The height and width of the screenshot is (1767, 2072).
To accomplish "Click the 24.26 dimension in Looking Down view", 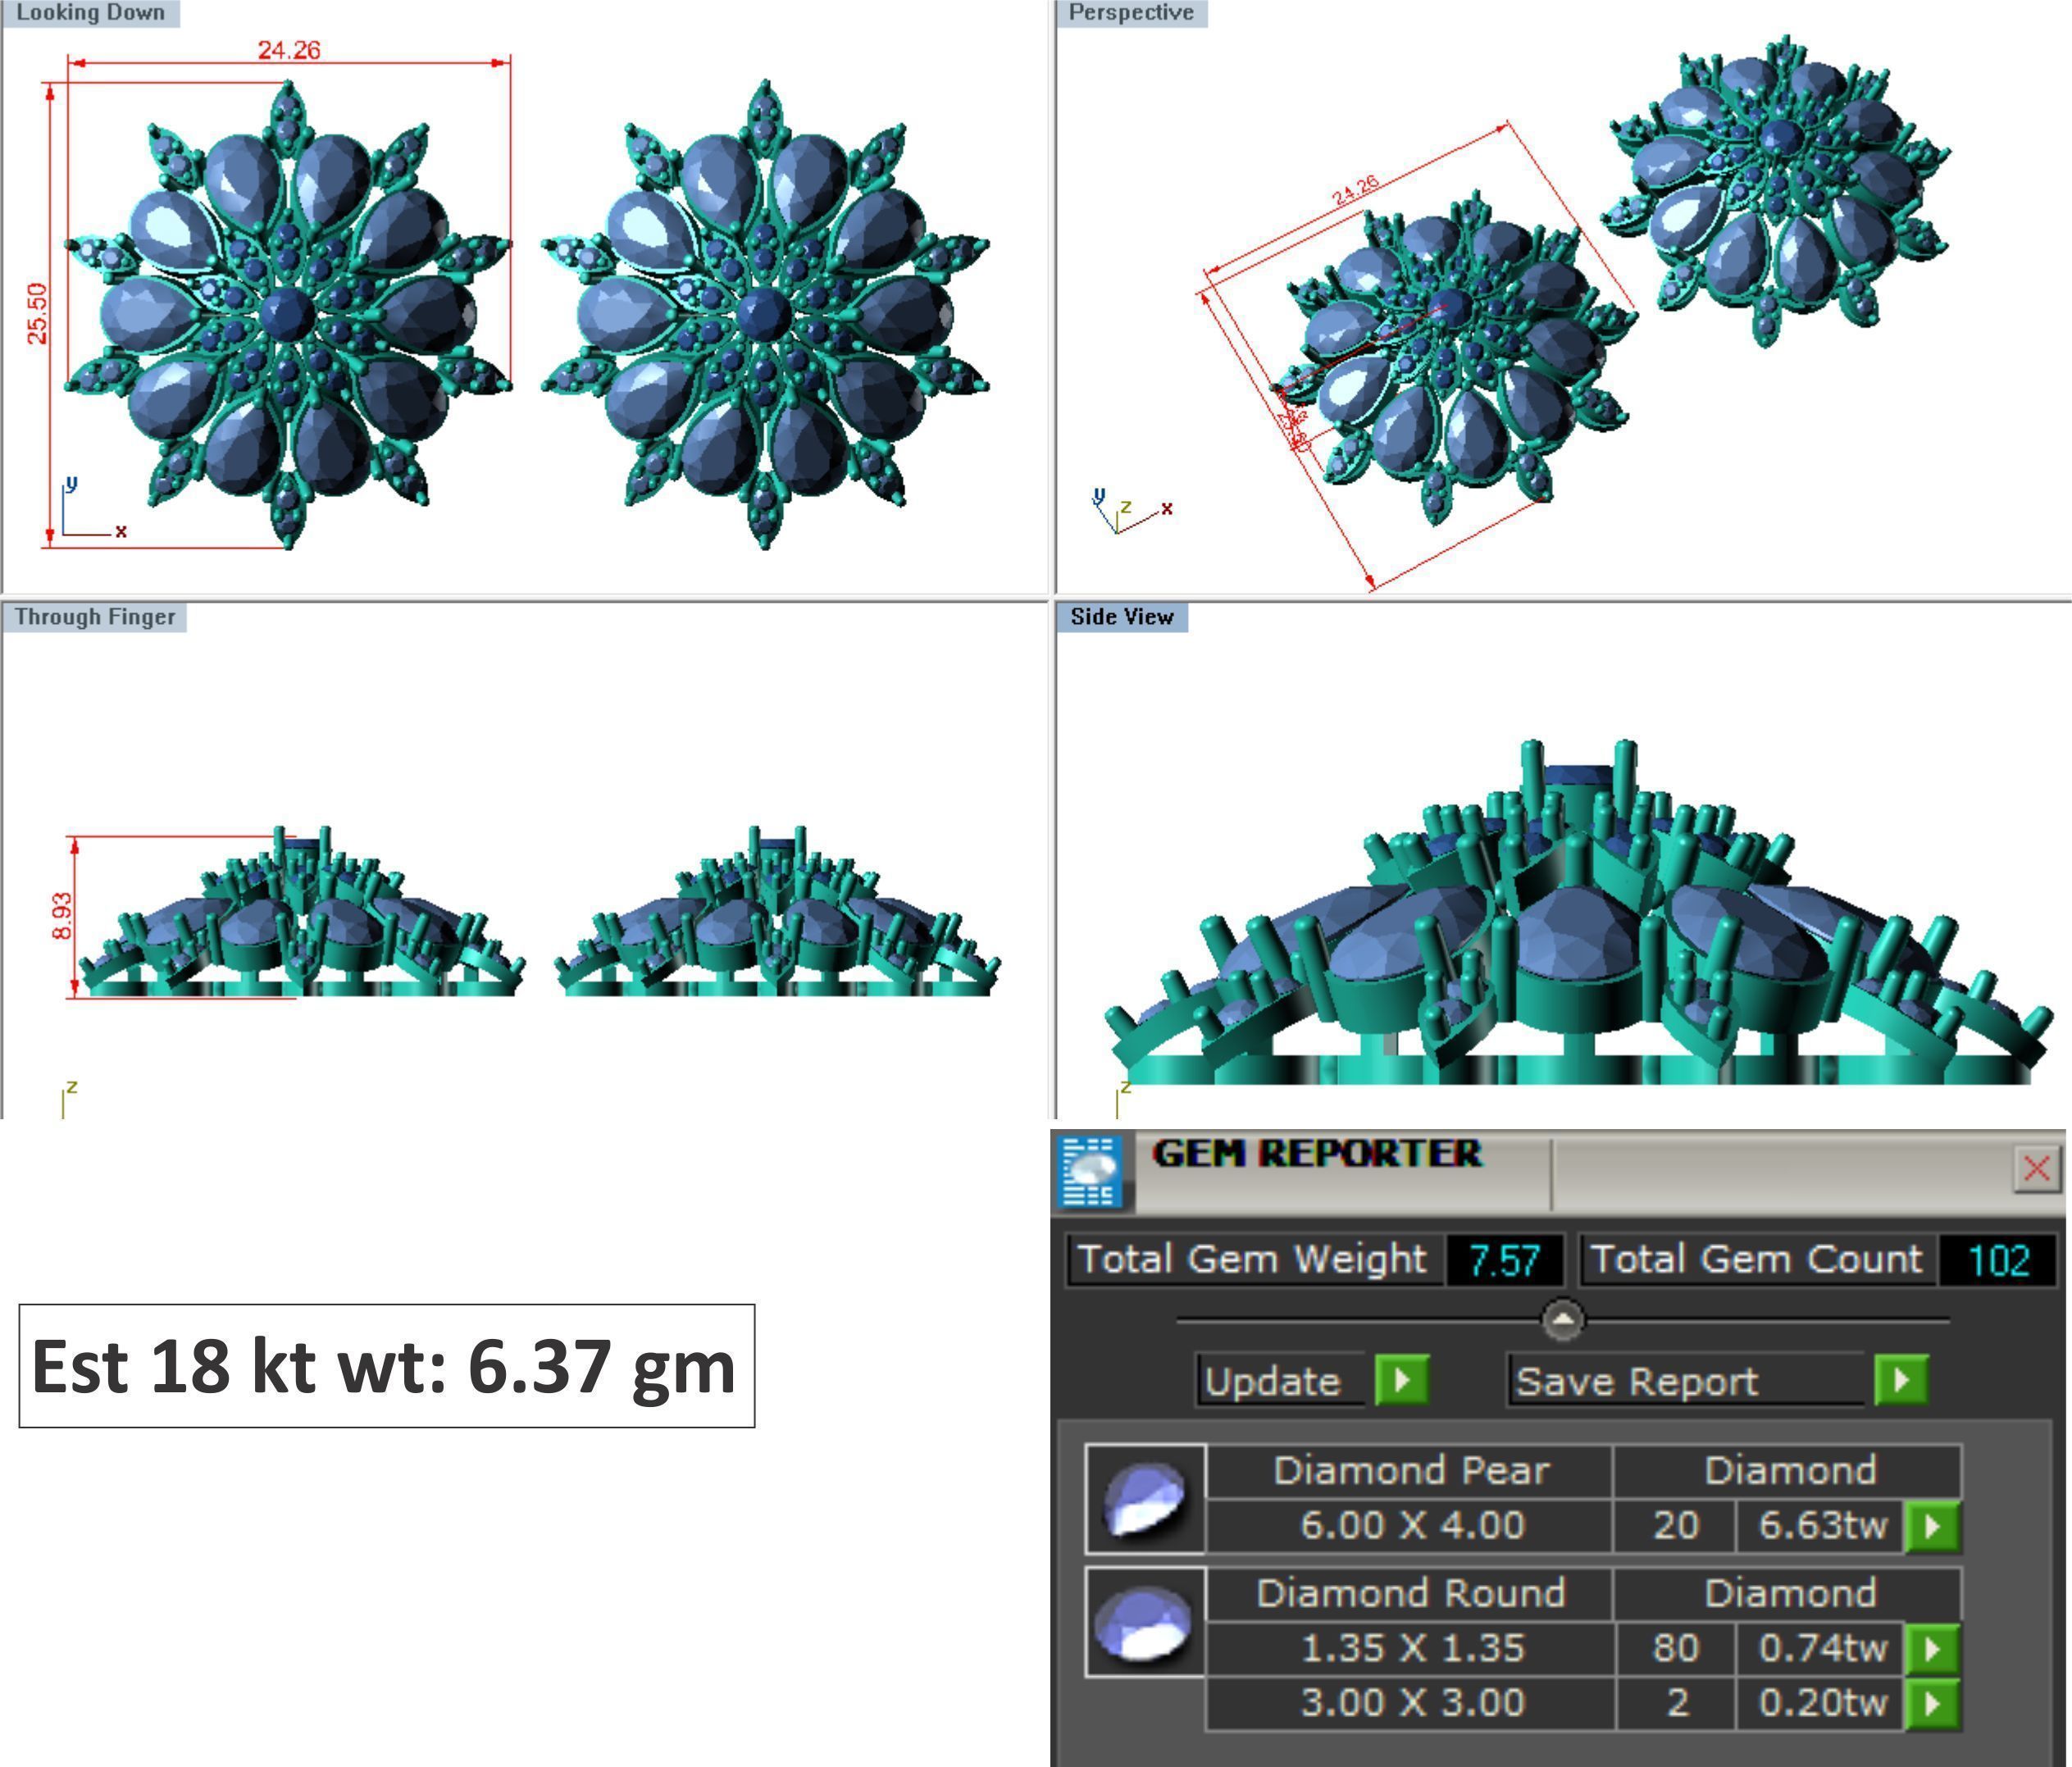I will click(289, 49).
